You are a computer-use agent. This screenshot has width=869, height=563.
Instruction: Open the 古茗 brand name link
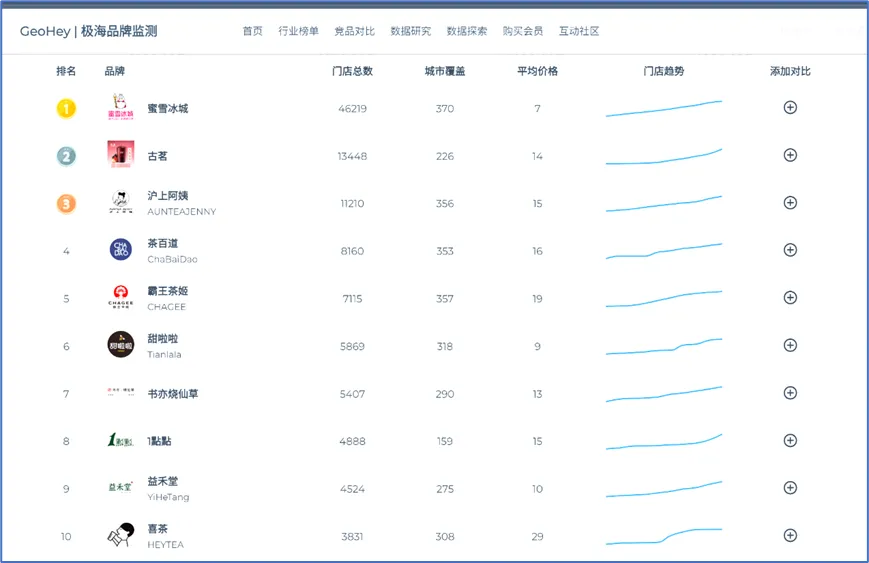coord(157,156)
